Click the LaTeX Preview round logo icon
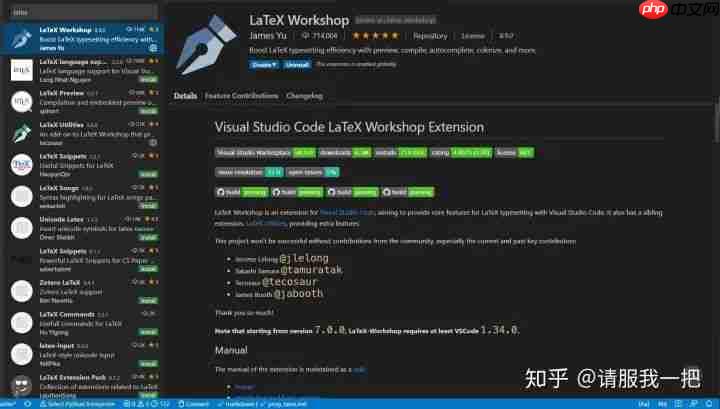This screenshot has width=720, height=409. [x=22, y=102]
